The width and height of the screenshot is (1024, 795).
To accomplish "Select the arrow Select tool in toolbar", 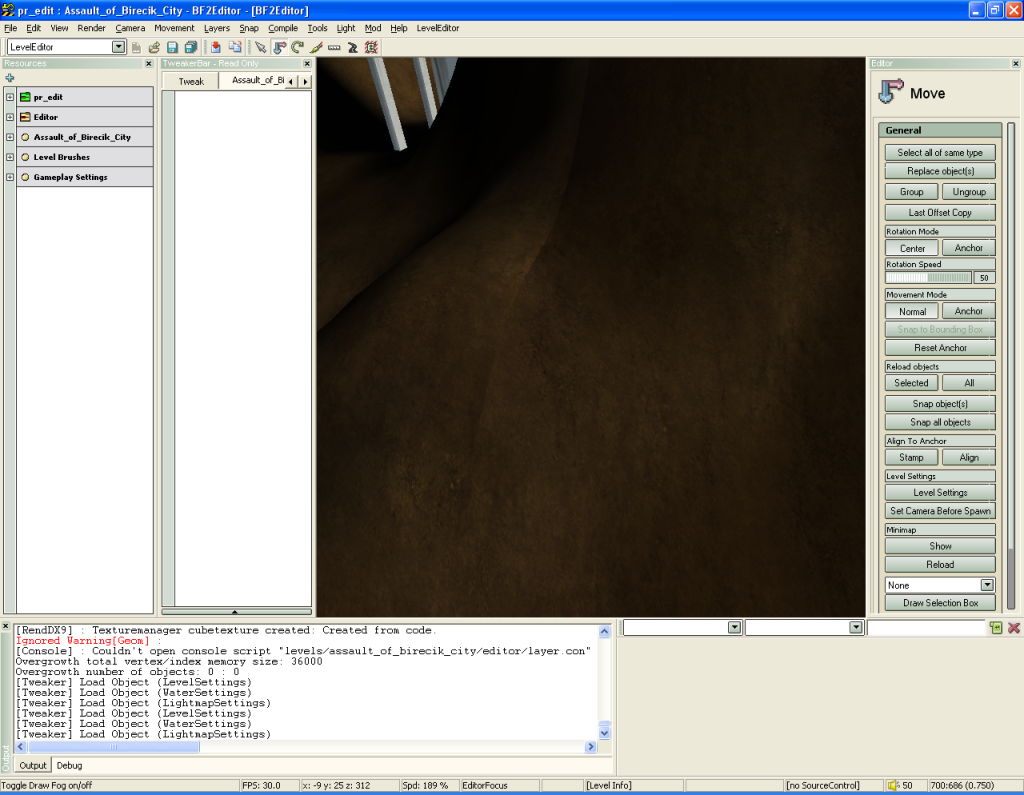I will pos(261,47).
